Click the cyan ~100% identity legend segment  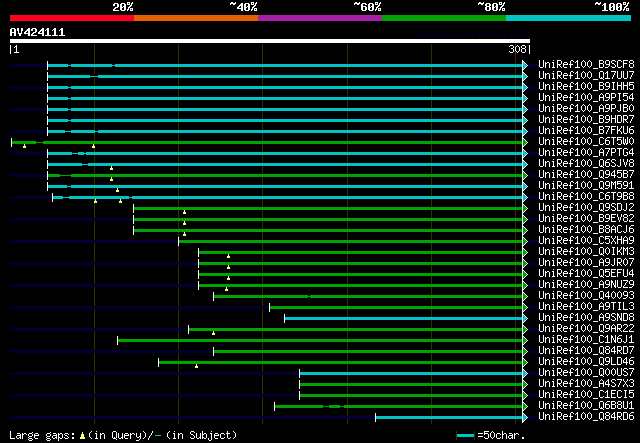(x=569, y=18)
